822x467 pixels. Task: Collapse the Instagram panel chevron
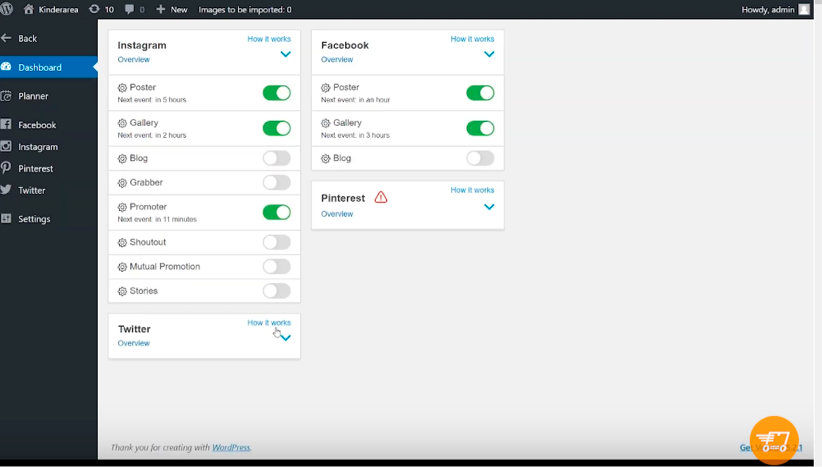click(x=286, y=55)
